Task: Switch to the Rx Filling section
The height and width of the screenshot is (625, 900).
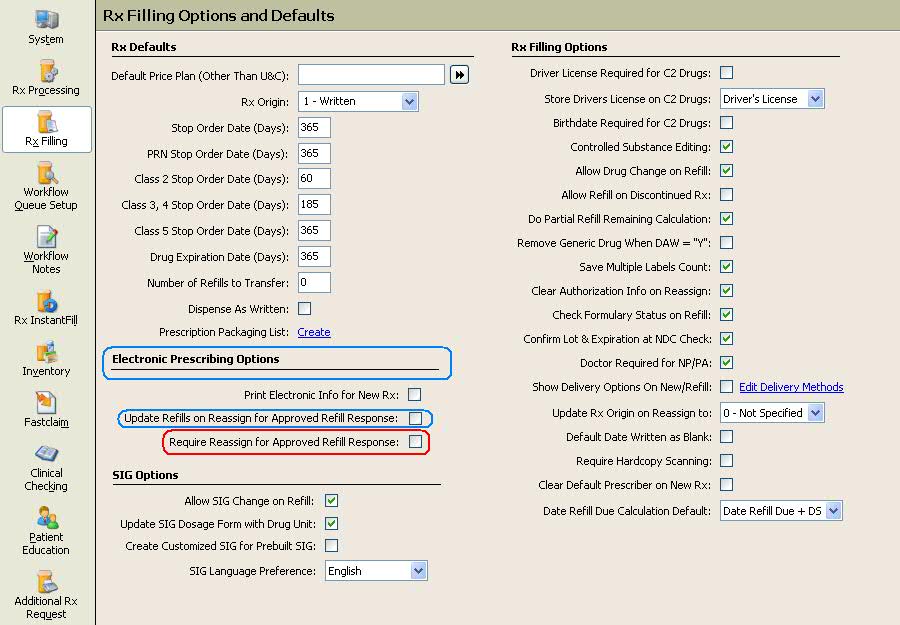Action: [x=46, y=129]
